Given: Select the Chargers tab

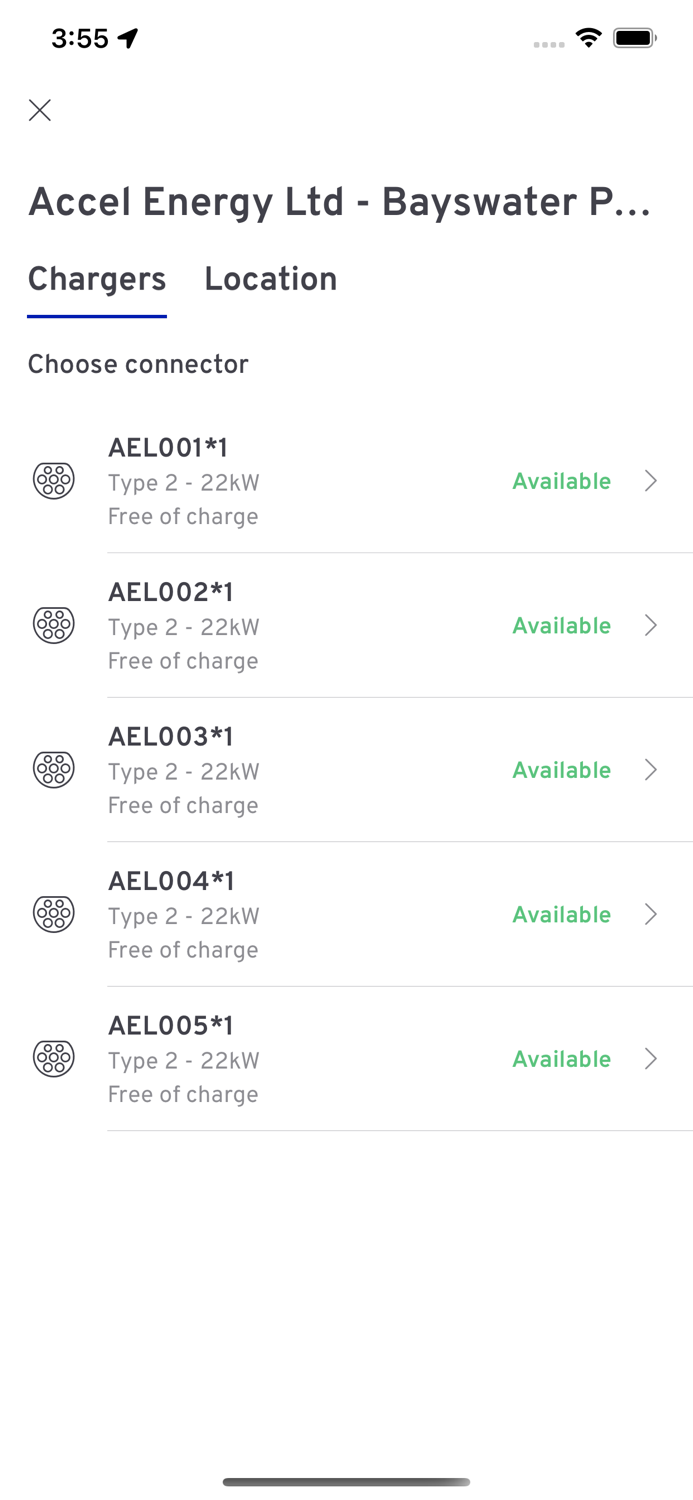Looking at the screenshot, I should click(96, 279).
